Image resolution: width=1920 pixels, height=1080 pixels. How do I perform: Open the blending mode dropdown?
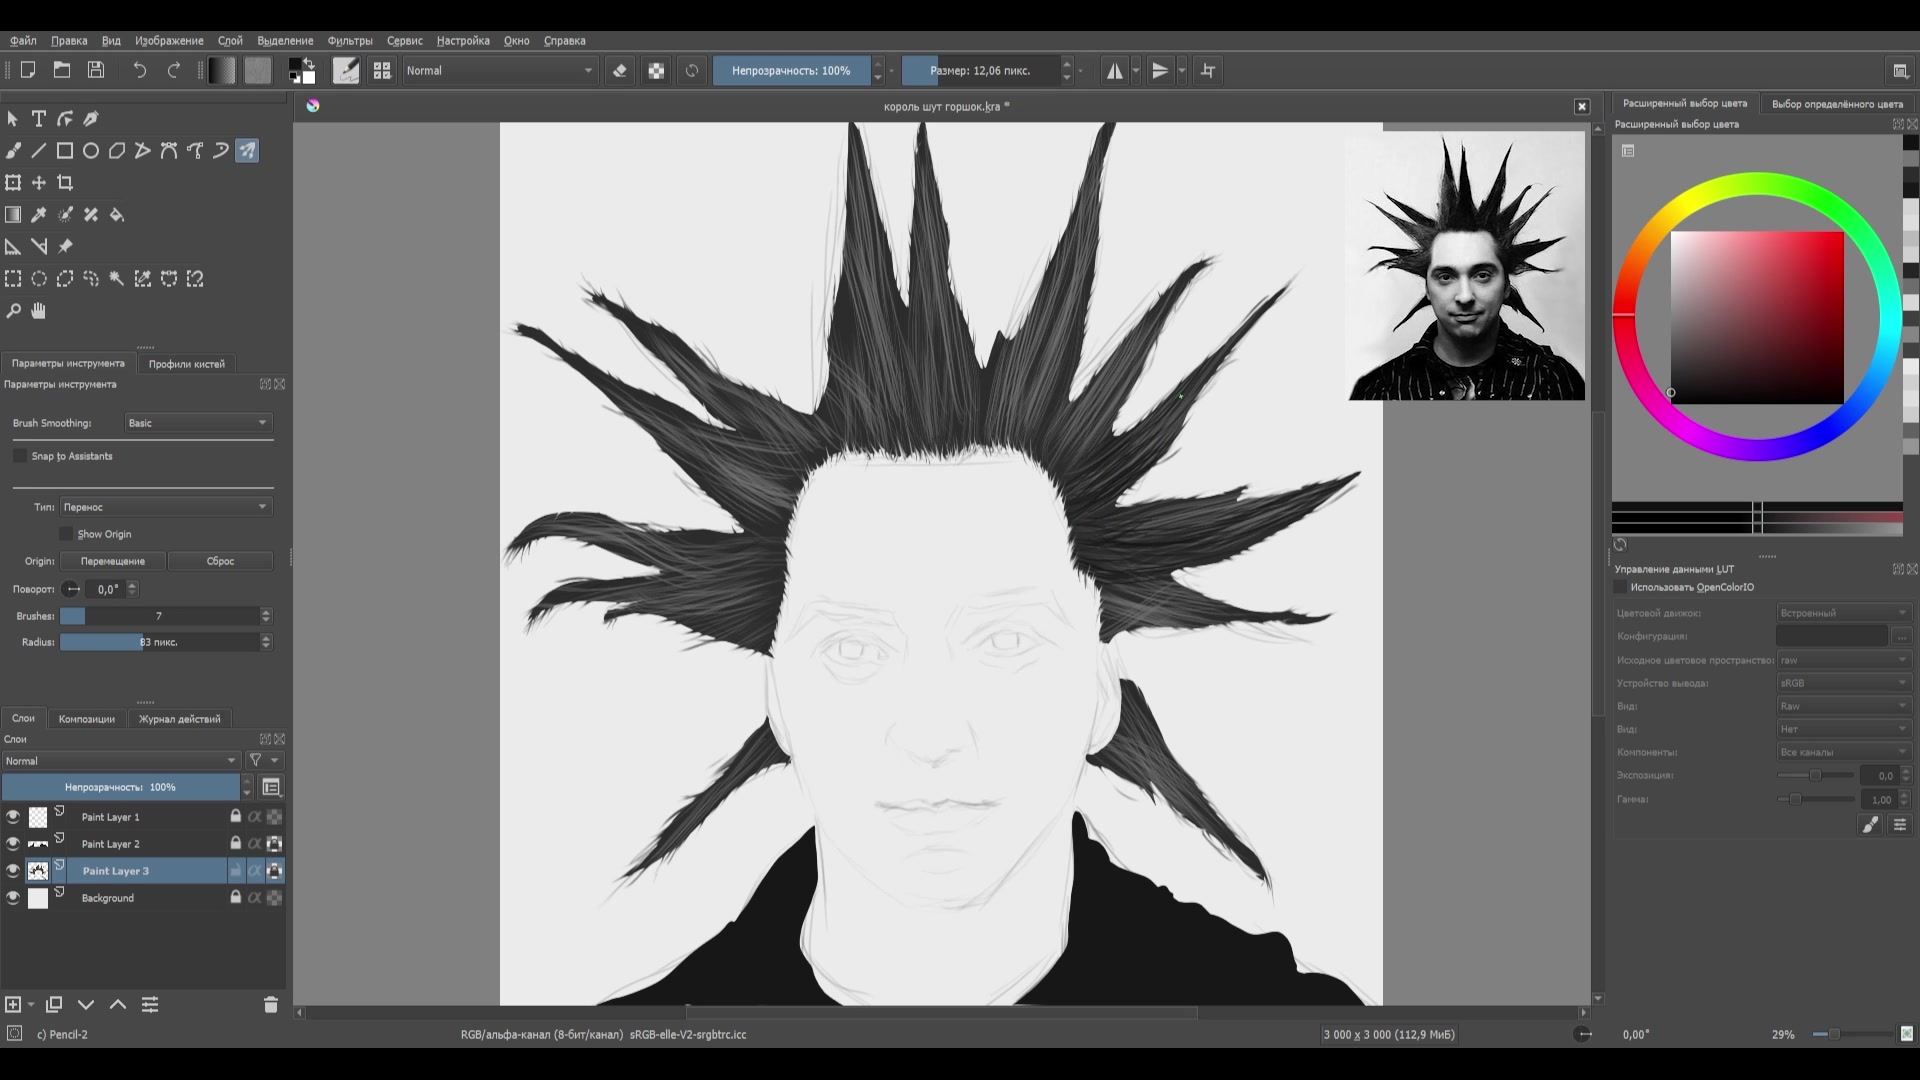[119, 761]
